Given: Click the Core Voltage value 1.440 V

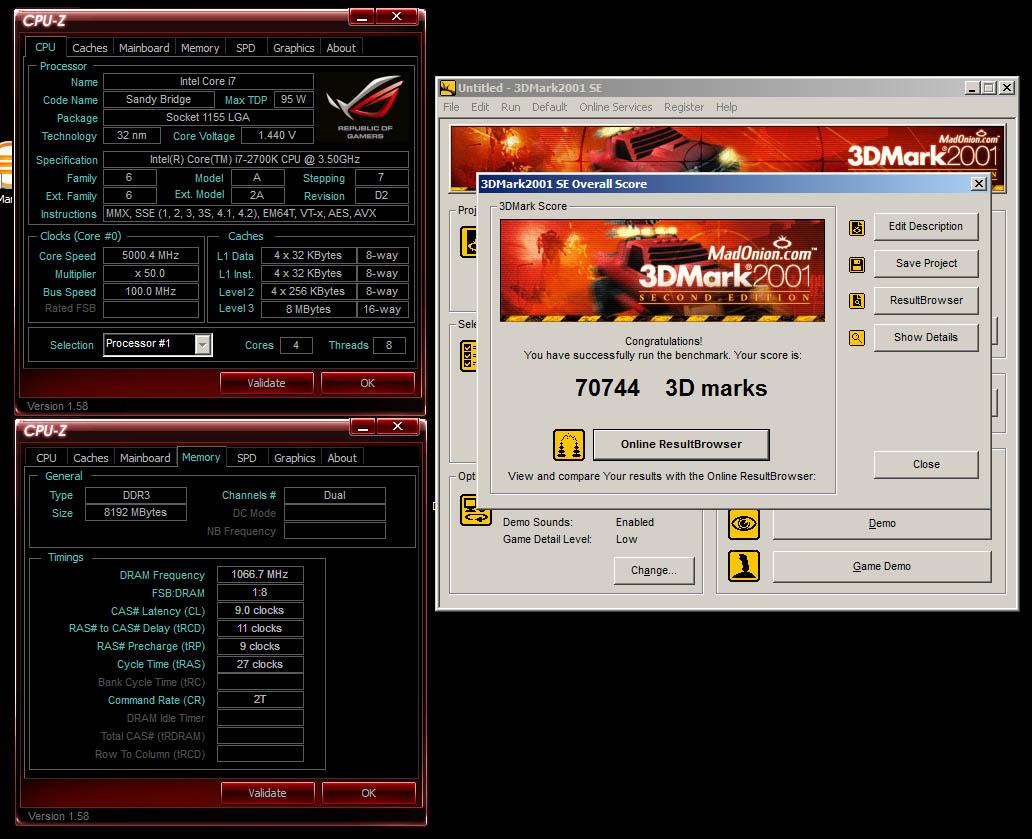Looking at the screenshot, I should point(277,136).
